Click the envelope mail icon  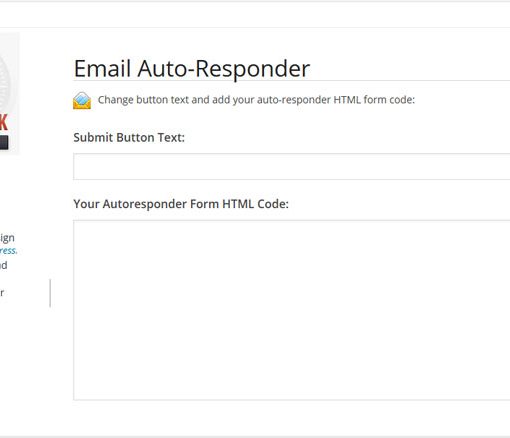pos(82,101)
